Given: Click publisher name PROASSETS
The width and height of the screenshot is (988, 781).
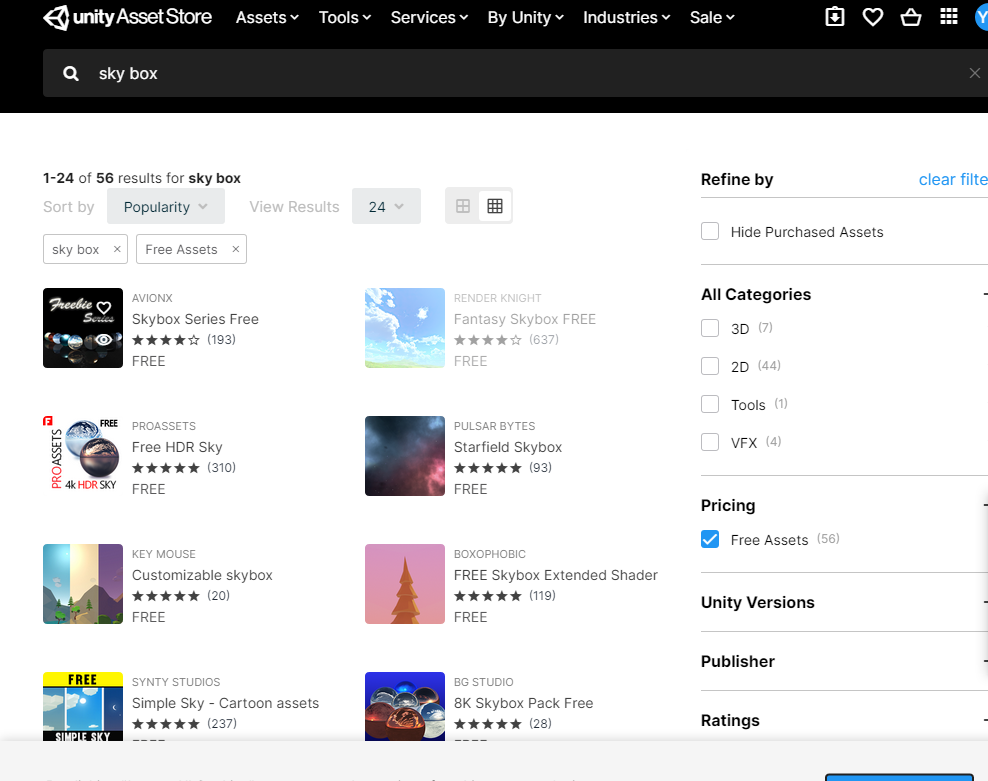Looking at the screenshot, I should 164,426.
